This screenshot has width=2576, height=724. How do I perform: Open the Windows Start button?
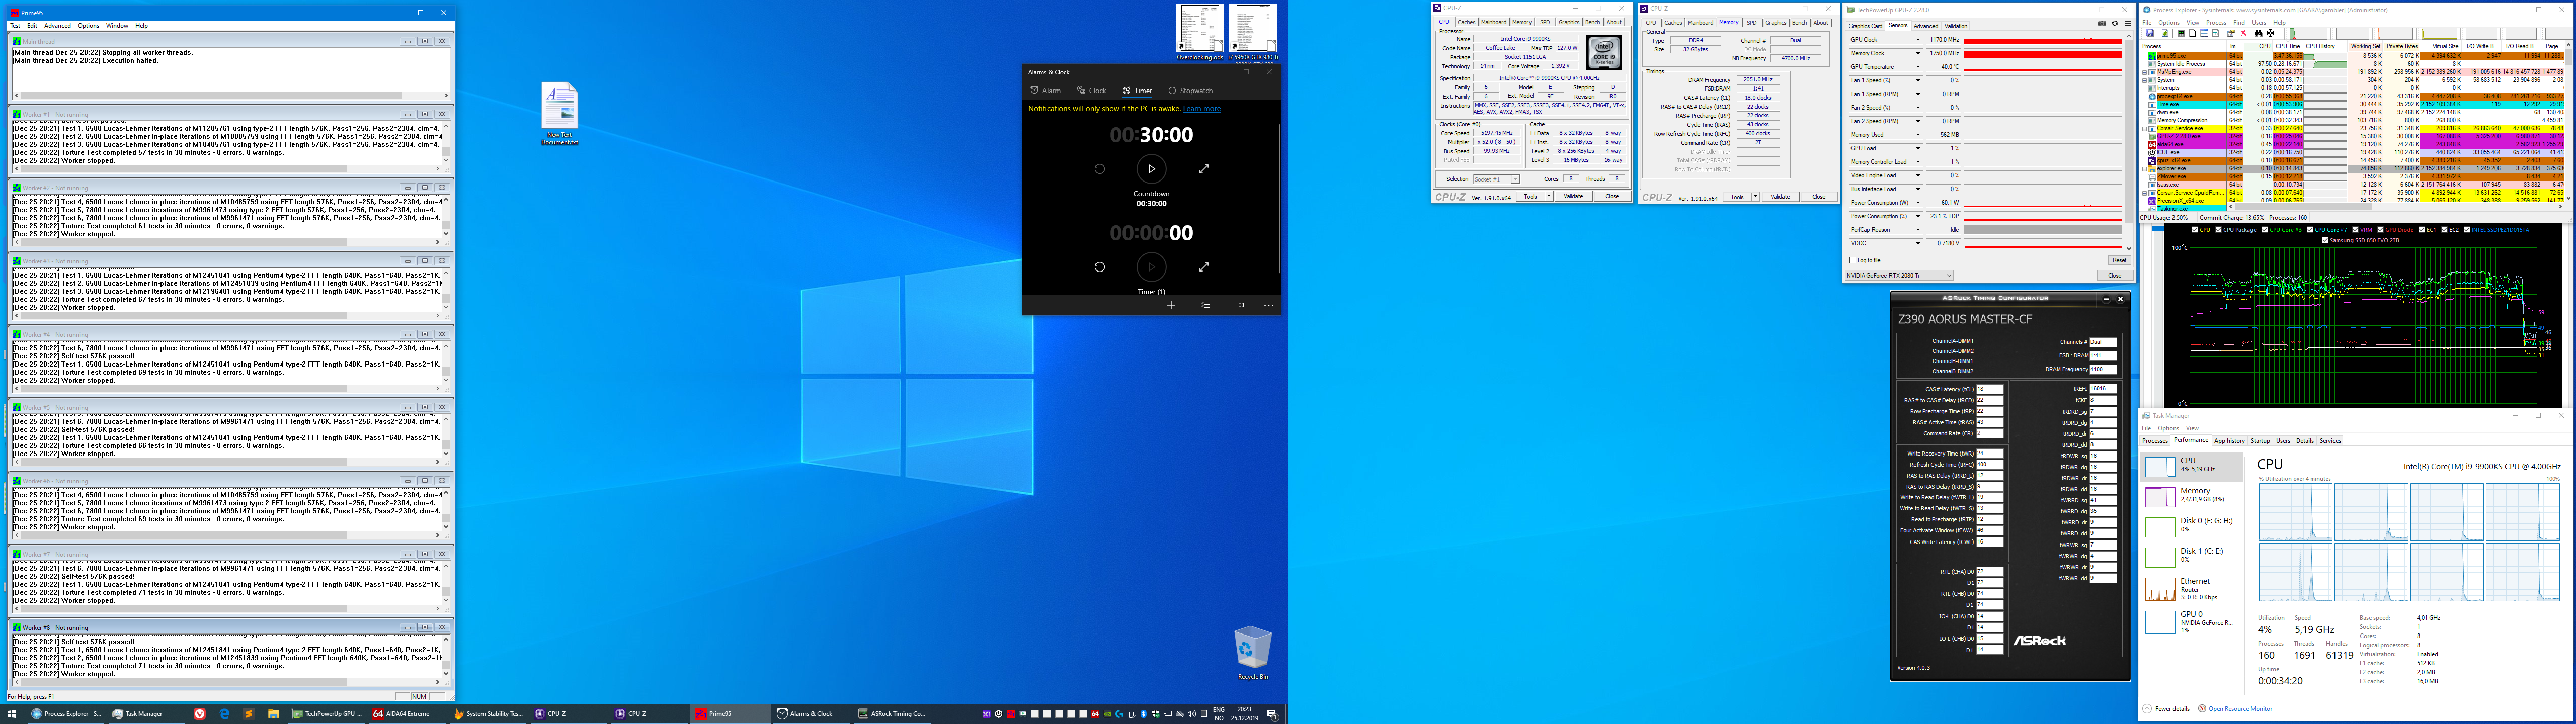12,714
